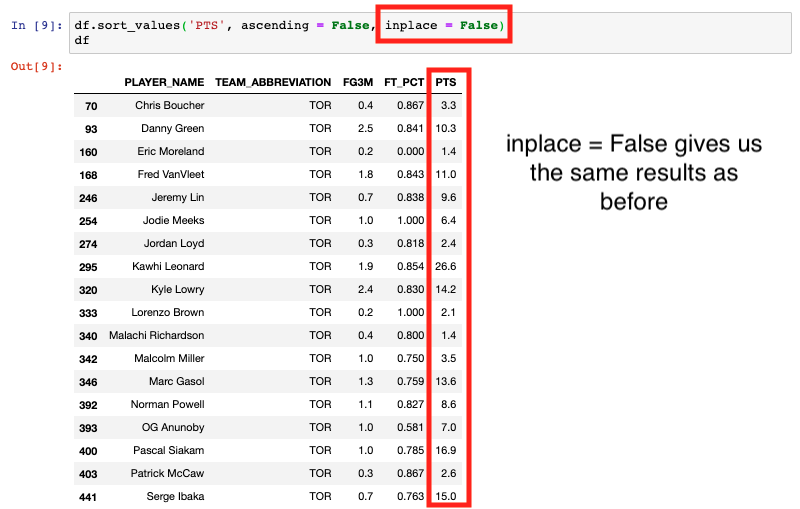
Task: Select the Pascal Siakam name cell
Action: [x=168, y=450]
